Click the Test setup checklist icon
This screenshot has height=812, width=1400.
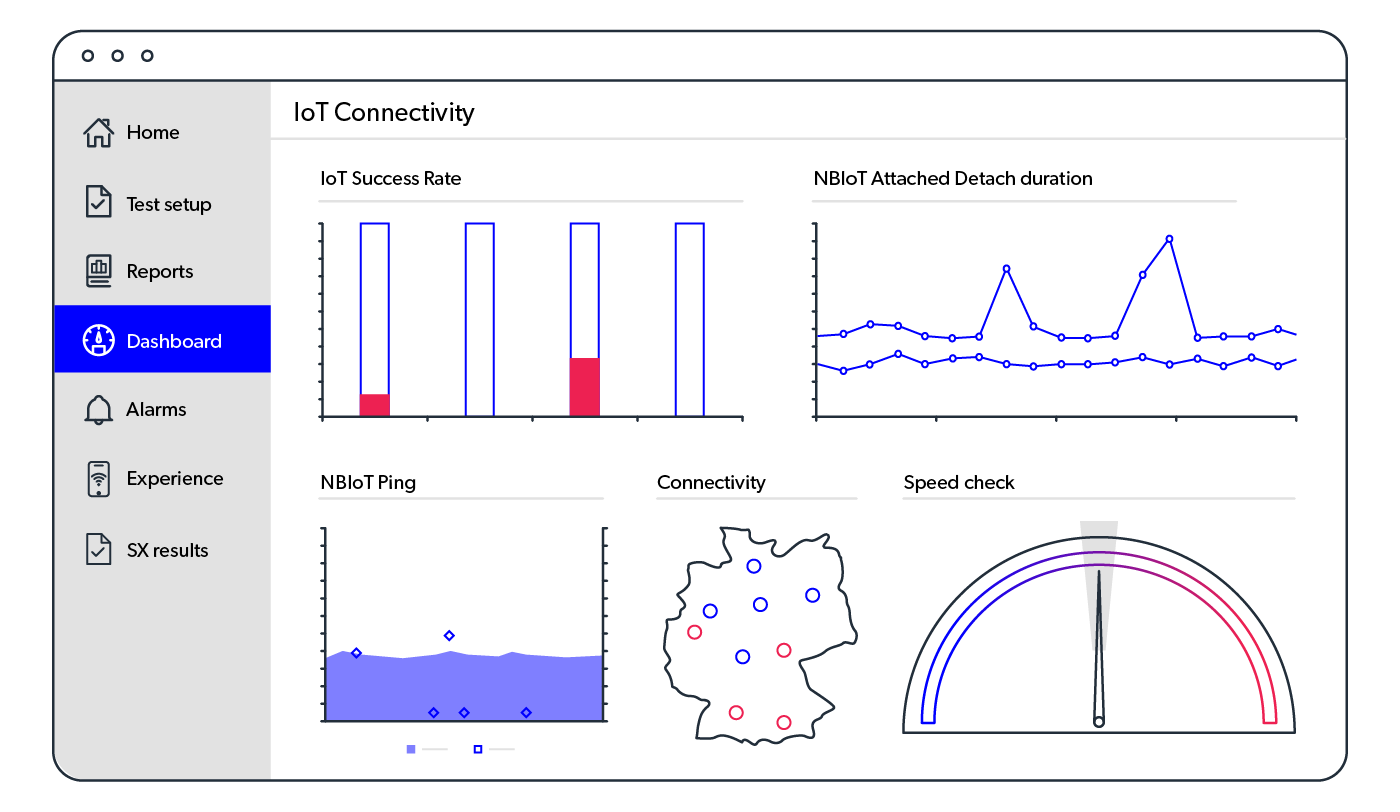tap(98, 202)
